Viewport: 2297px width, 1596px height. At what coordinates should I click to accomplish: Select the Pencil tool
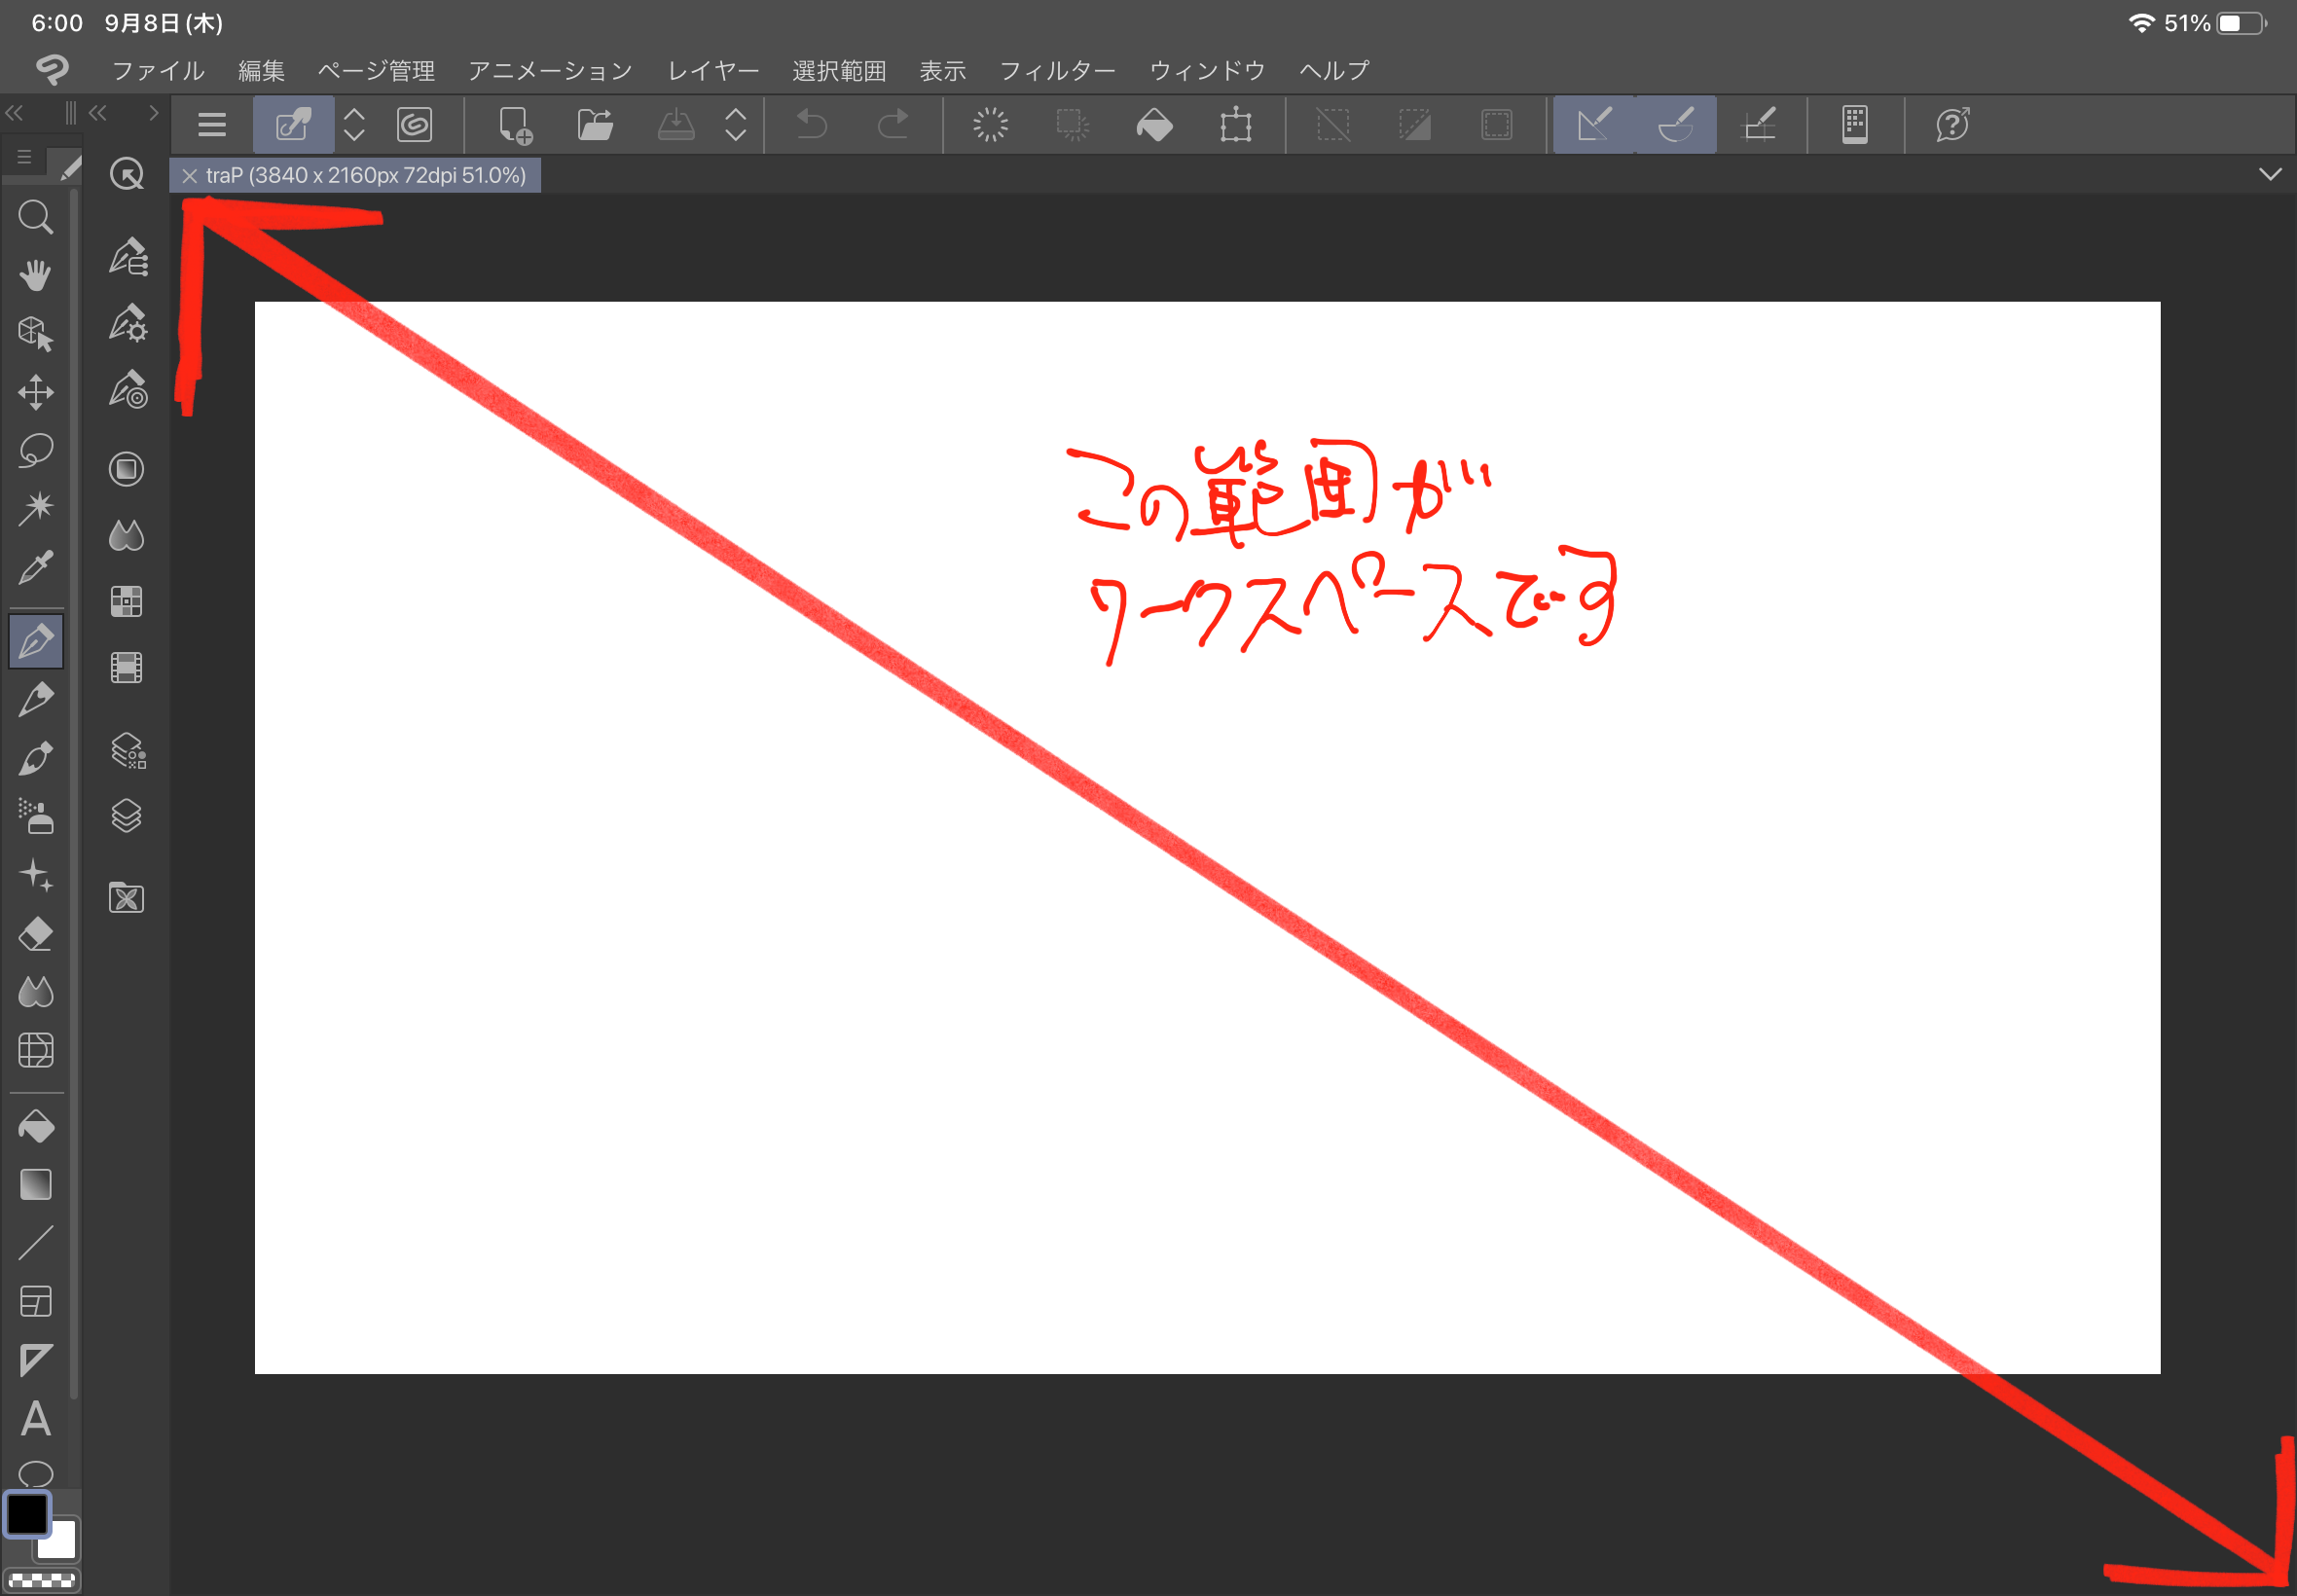36,699
